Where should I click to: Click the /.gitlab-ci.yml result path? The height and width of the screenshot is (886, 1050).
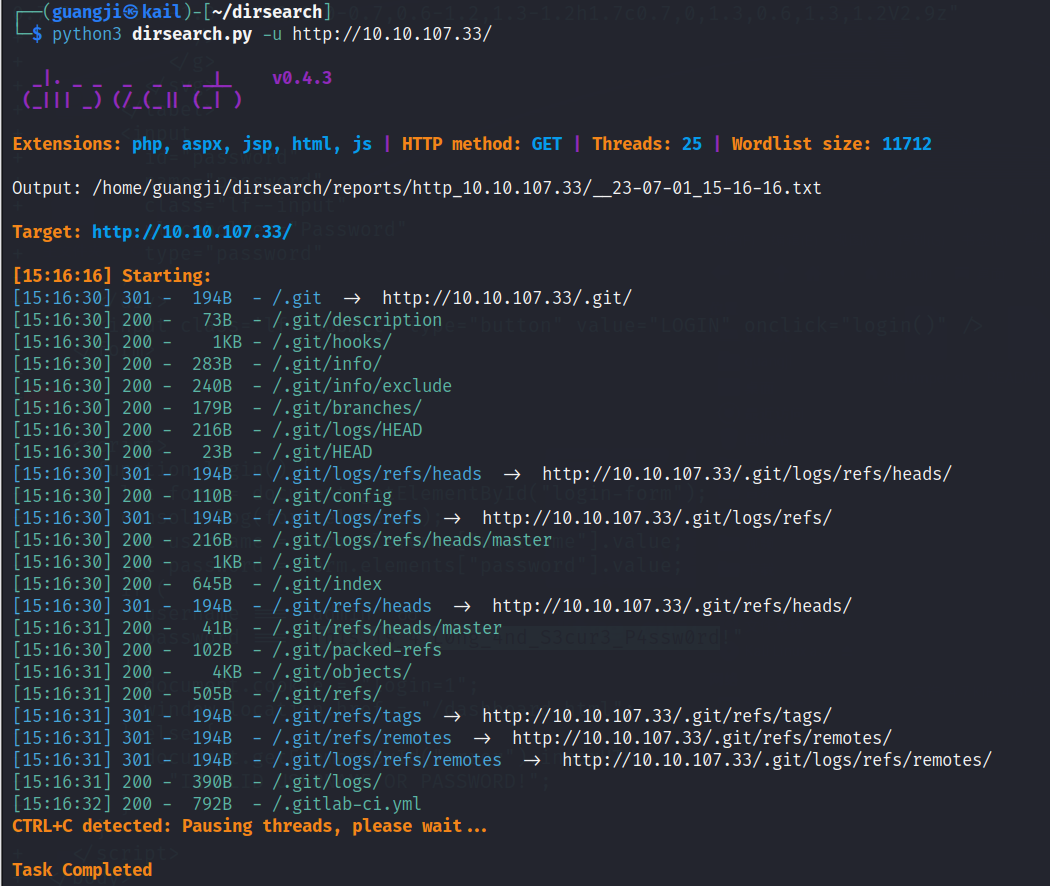347,804
